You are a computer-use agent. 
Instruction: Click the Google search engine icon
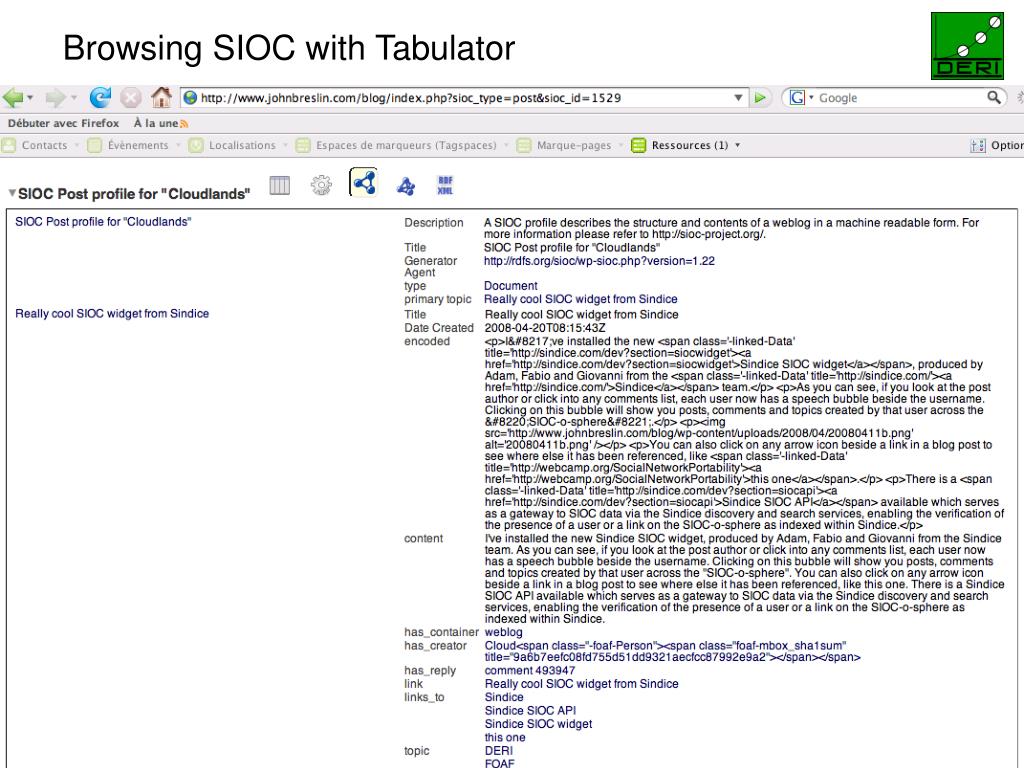797,98
